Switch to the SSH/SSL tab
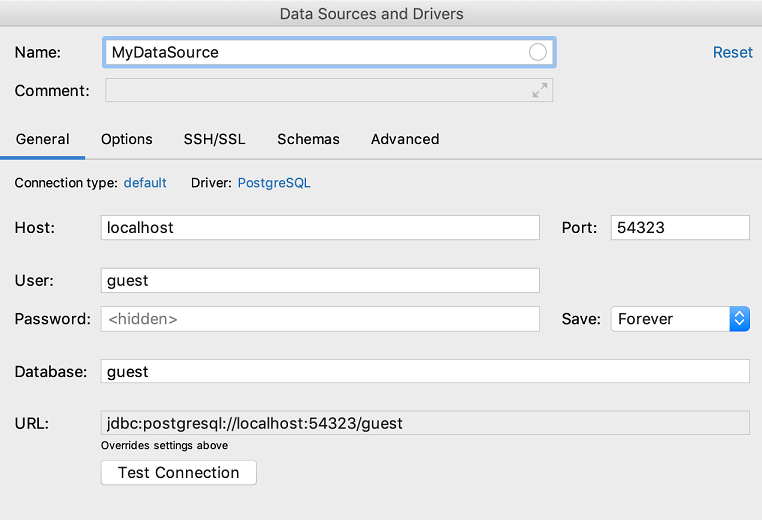 pyautogui.click(x=214, y=139)
